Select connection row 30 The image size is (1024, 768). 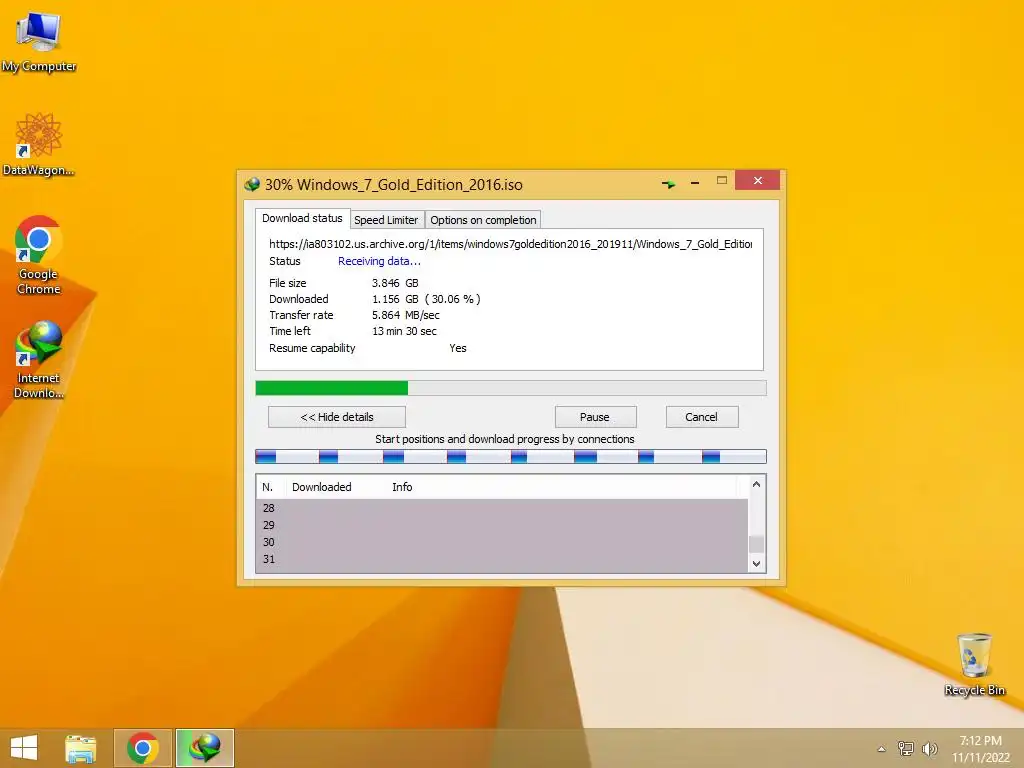(502, 542)
